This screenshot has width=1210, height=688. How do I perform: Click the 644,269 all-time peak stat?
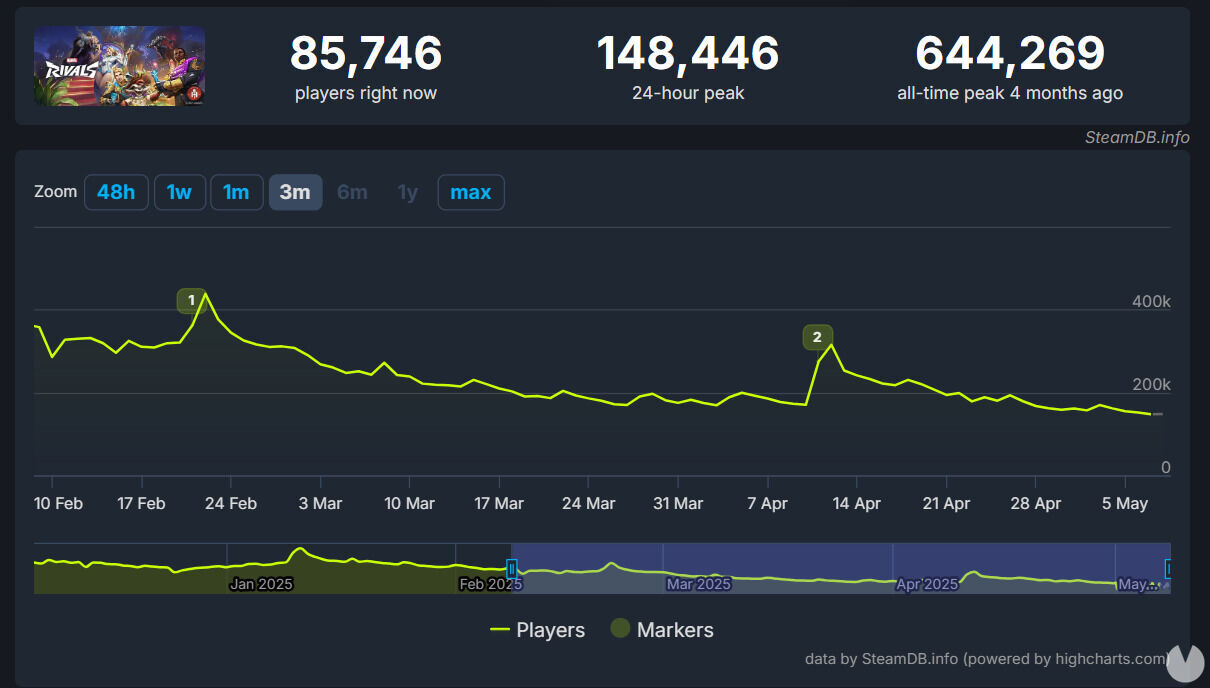(x=1009, y=54)
